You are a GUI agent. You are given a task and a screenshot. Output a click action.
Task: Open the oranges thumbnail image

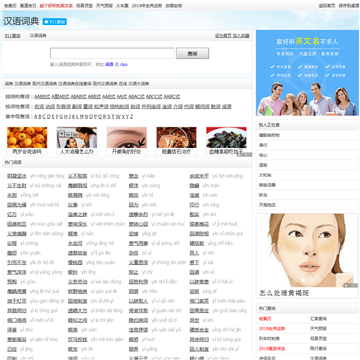point(27,137)
